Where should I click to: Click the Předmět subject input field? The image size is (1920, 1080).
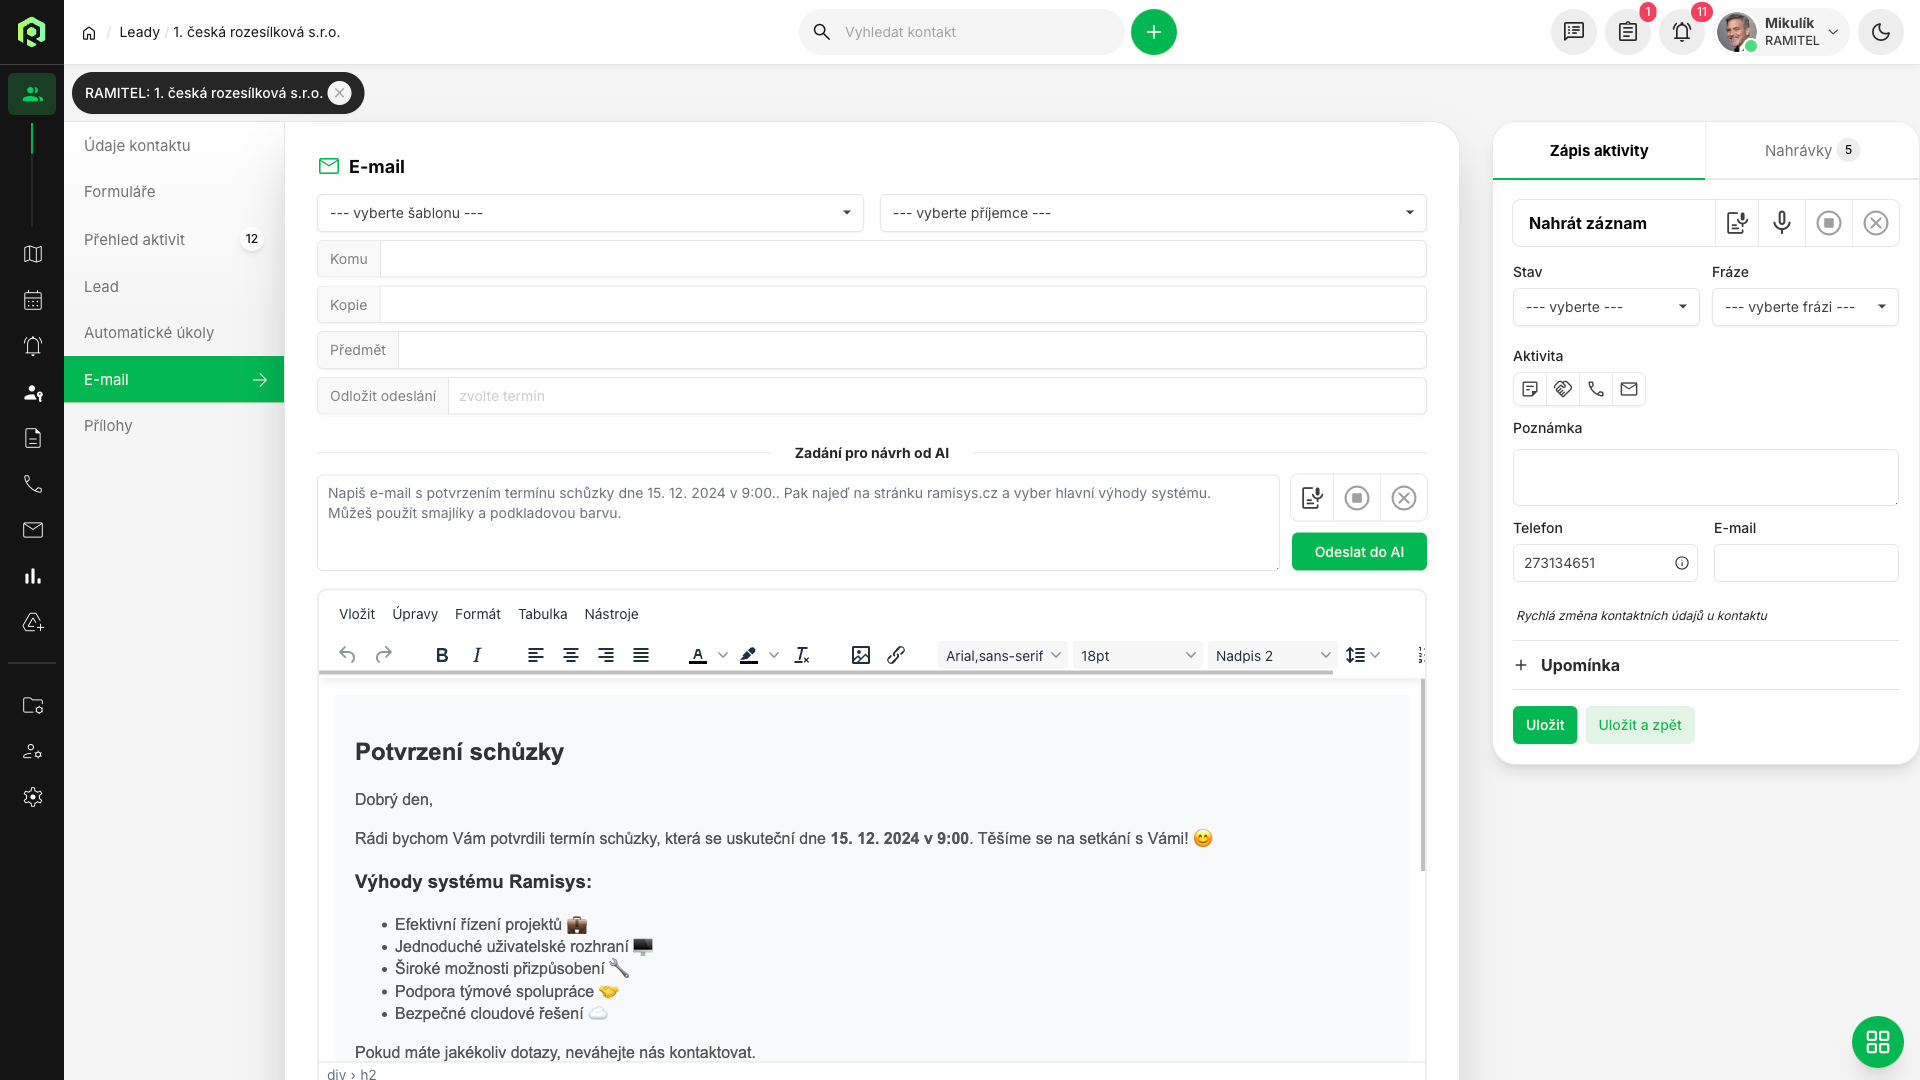tap(912, 350)
